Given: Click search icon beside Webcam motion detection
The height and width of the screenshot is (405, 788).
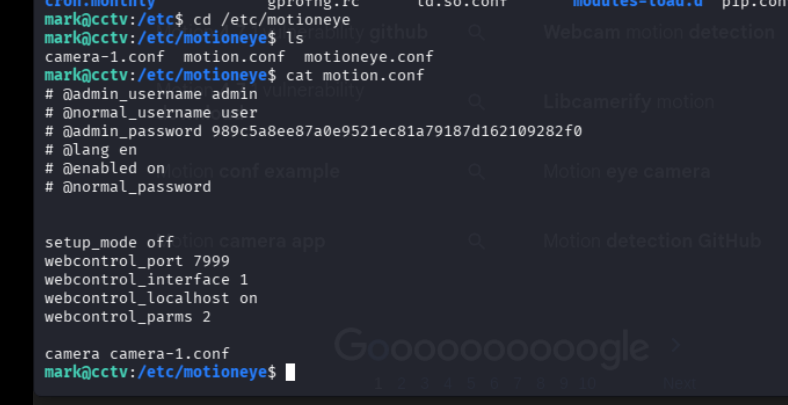Looking at the screenshot, I should point(477,32).
